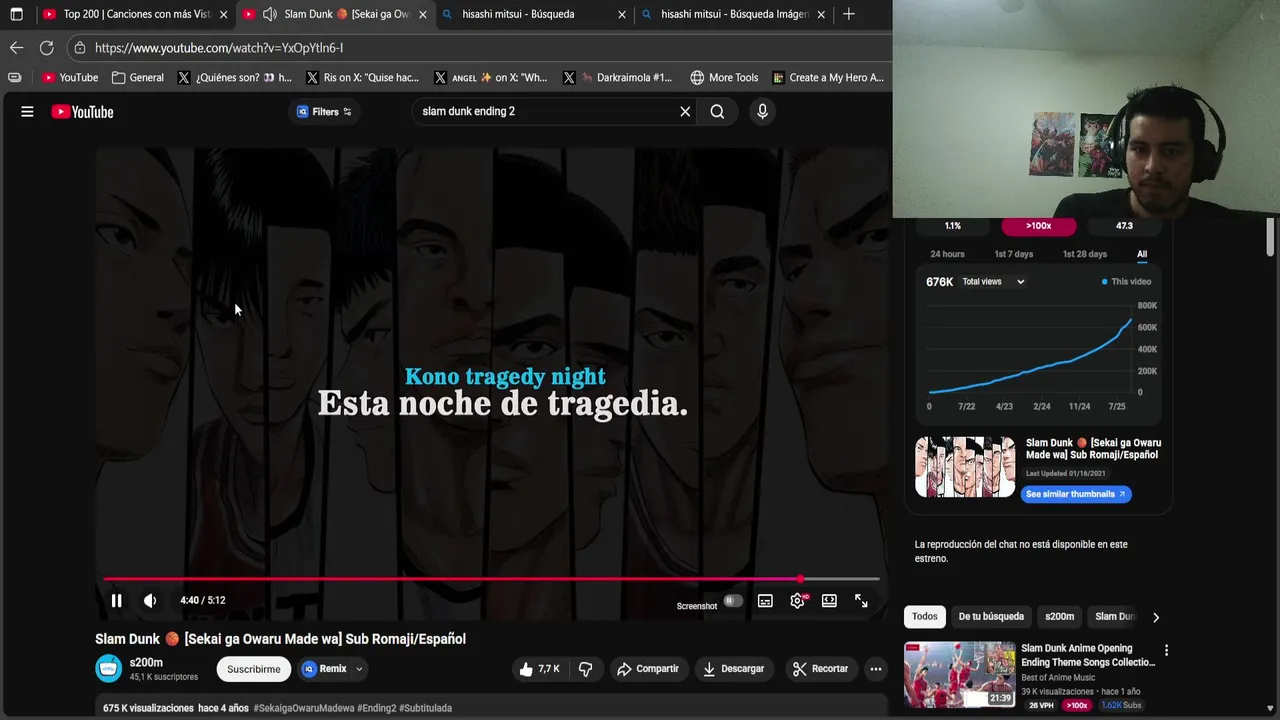Open the Total views dropdown
The image size is (1280, 720).
point(993,282)
